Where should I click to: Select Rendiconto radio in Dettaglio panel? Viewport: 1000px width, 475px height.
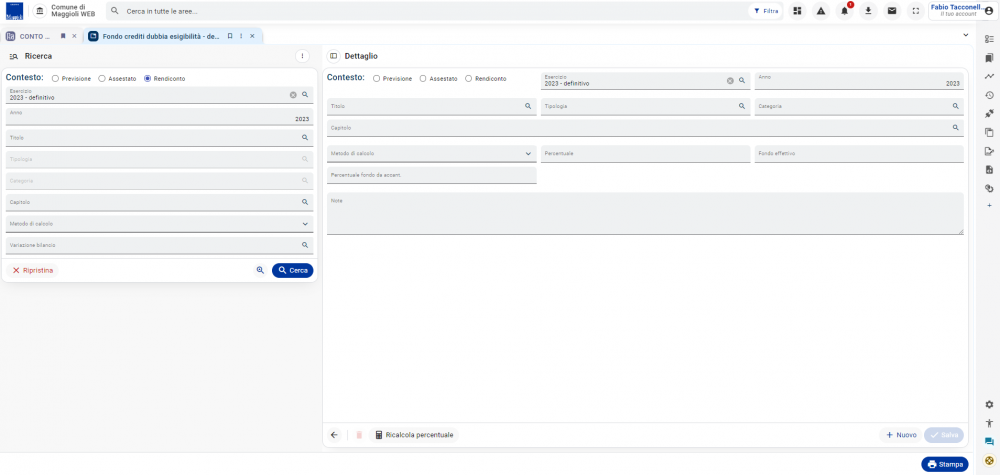point(469,78)
